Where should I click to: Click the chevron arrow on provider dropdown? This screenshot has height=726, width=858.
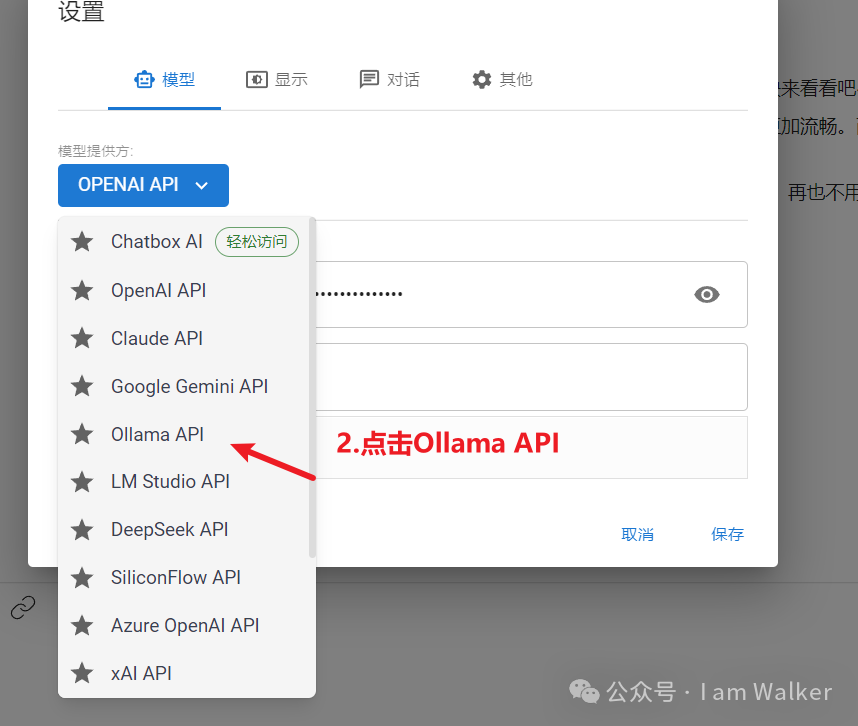point(201,186)
